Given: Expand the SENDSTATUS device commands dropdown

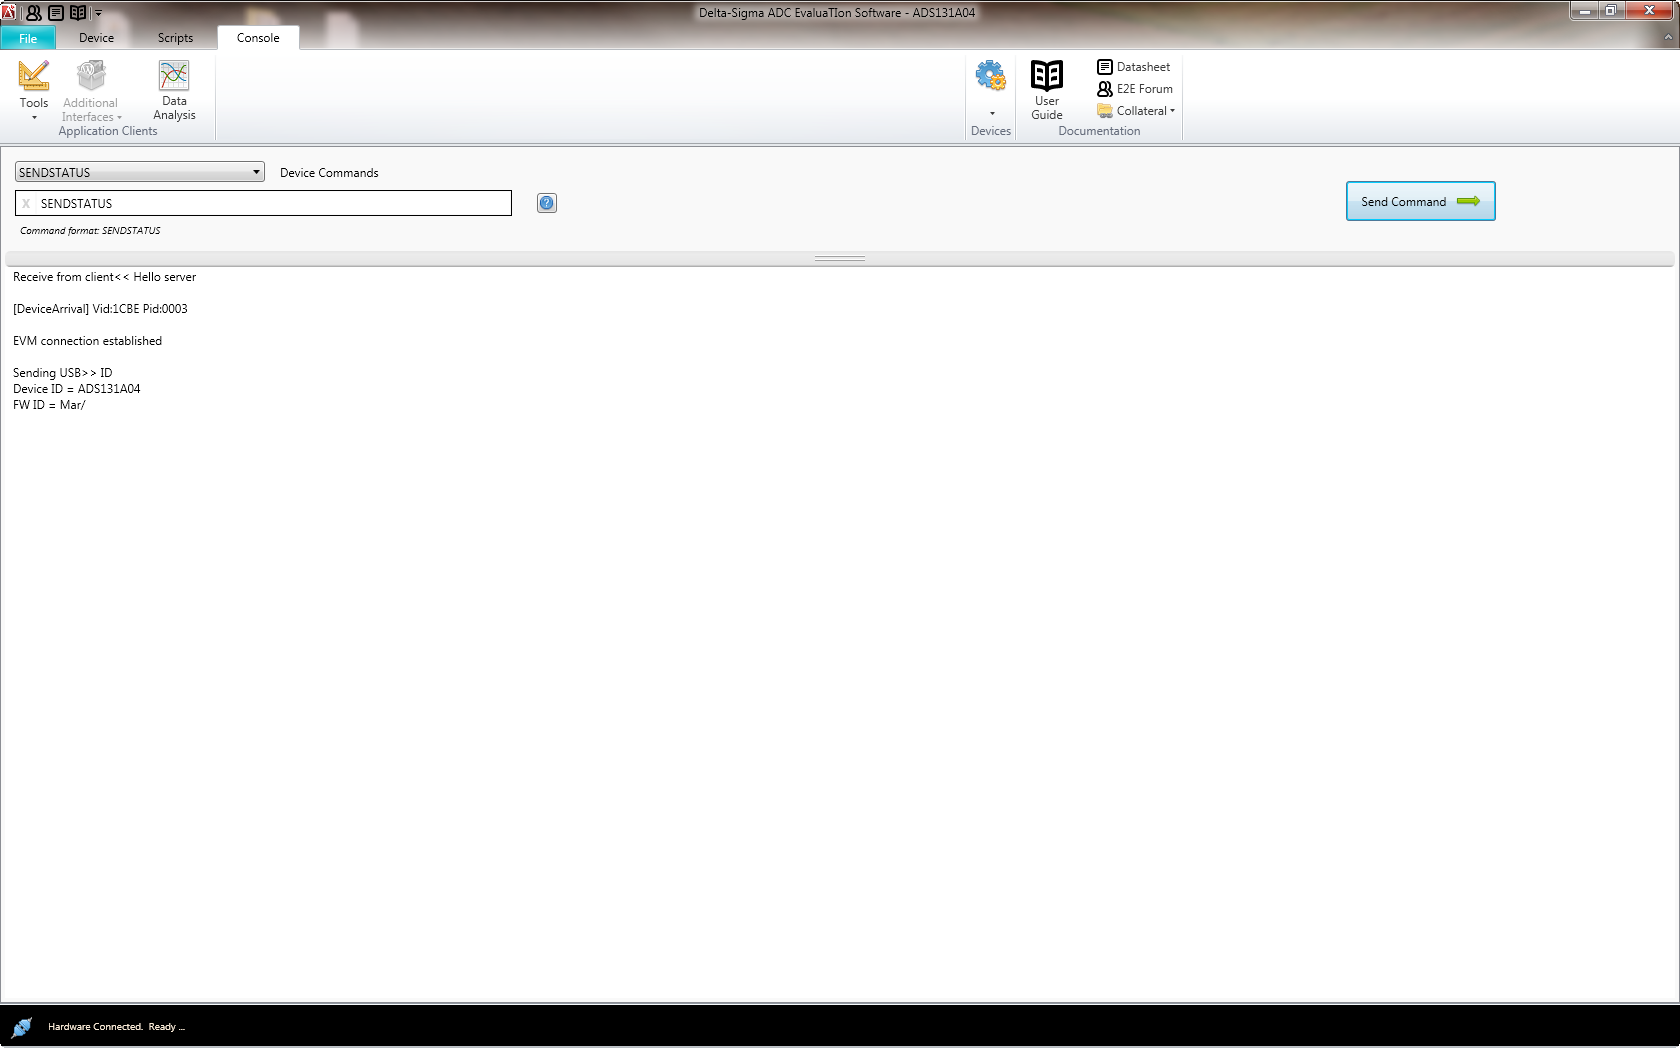Looking at the screenshot, I should [256, 172].
